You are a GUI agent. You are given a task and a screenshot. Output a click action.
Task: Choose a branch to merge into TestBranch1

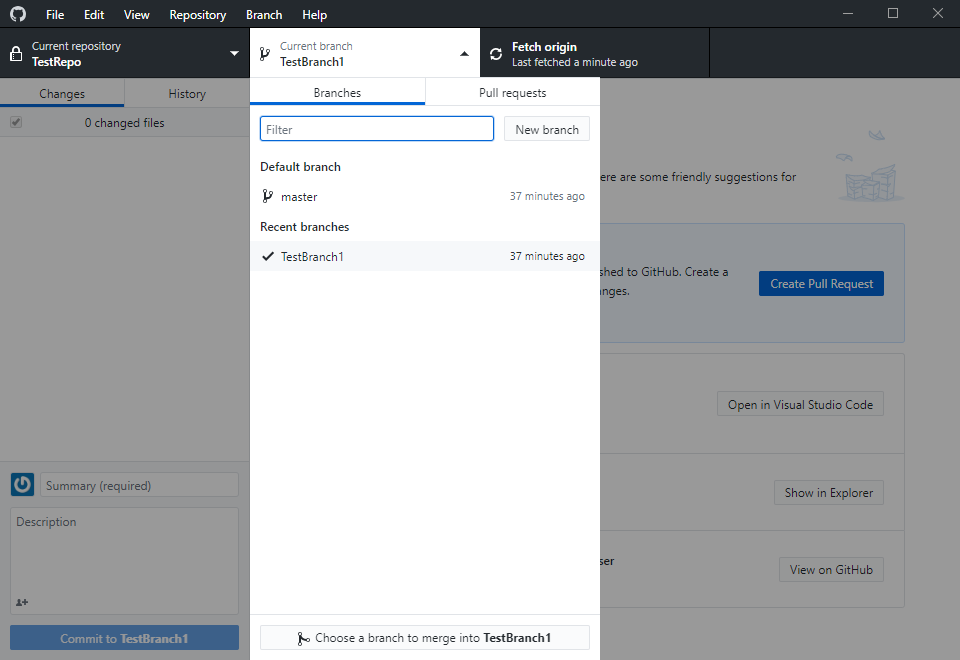[x=424, y=638]
